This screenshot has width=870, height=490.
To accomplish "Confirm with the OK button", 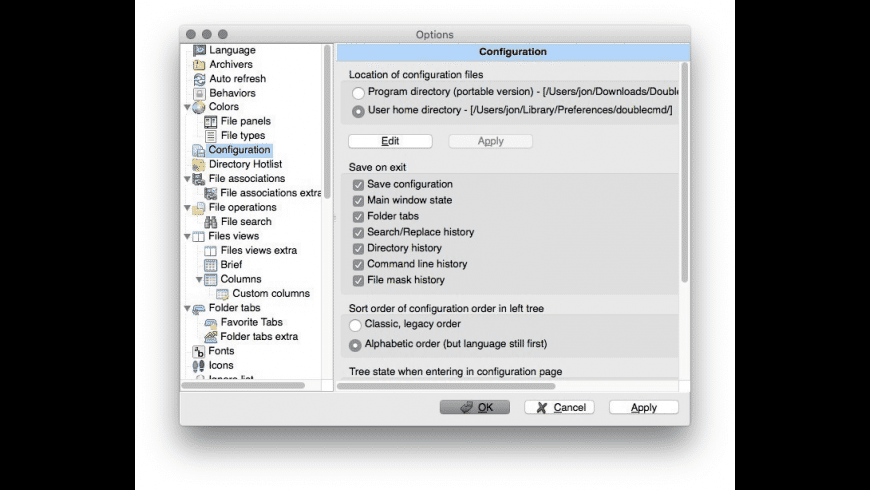I will [475, 407].
